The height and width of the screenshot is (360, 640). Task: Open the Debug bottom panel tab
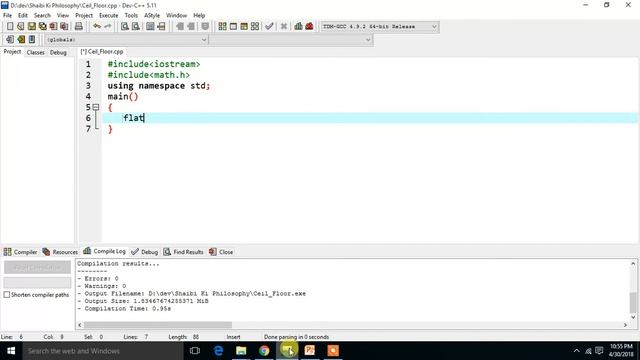click(144, 252)
